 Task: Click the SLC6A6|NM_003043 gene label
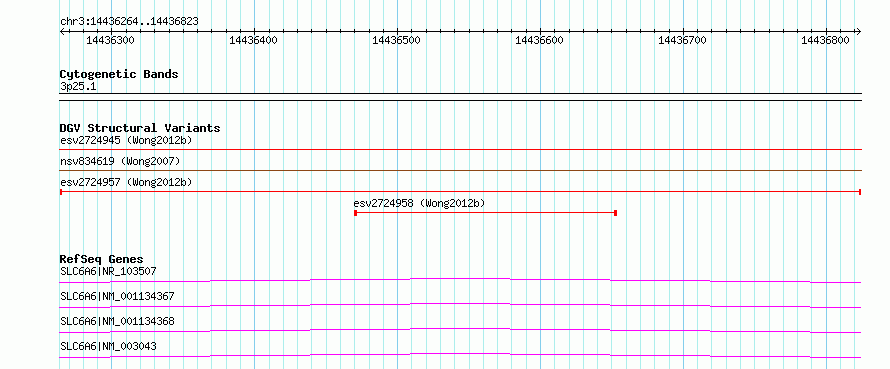(x=108, y=346)
